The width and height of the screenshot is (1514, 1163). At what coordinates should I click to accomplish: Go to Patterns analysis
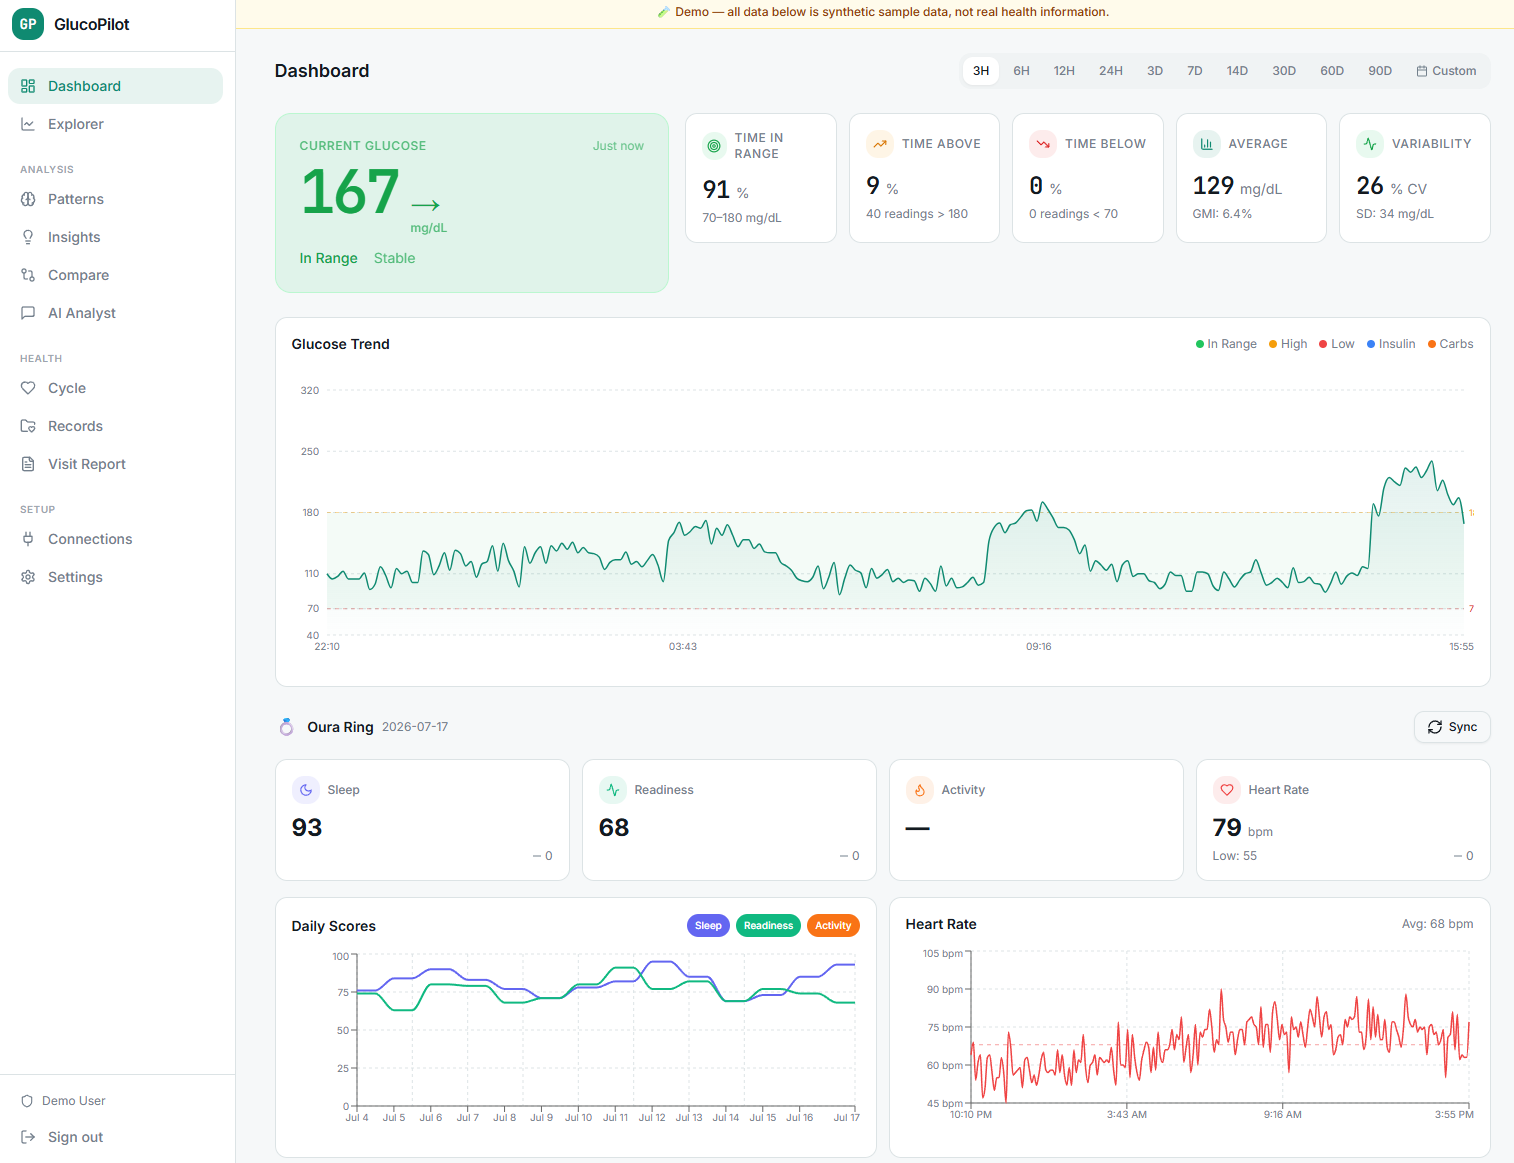tap(115, 199)
